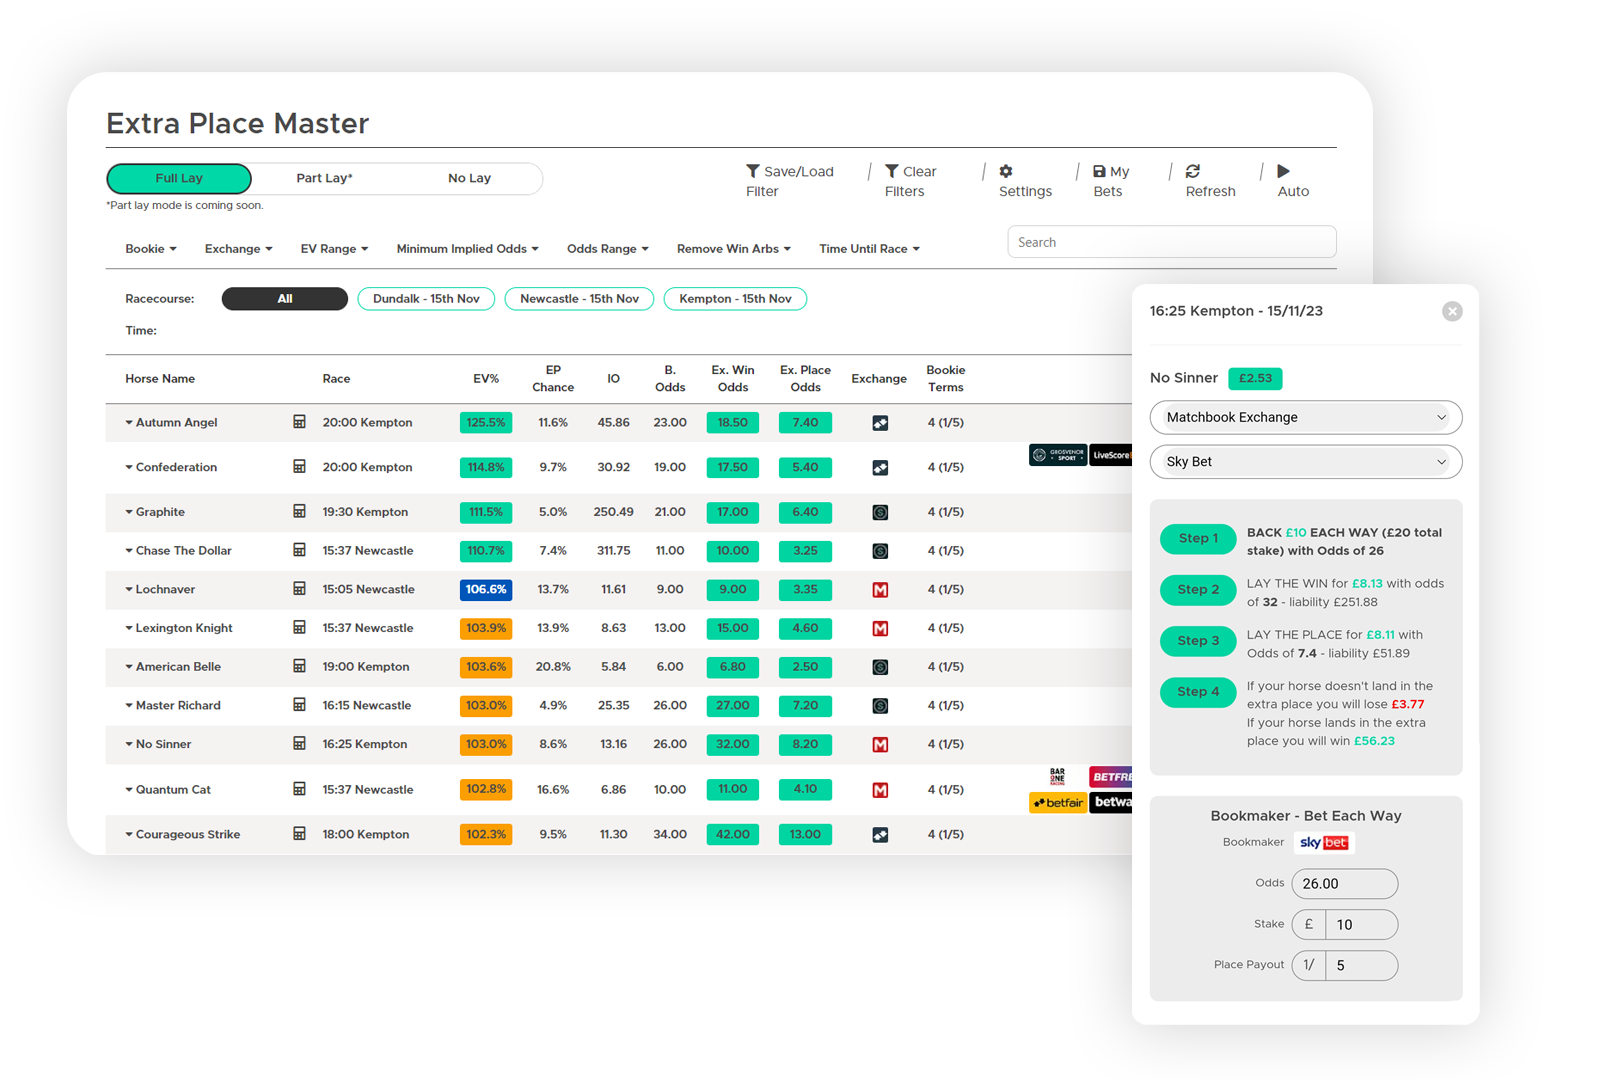This screenshot has height=1080, width=1600.
Task: Click Matchbook exchange icon for Lochnaver
Action: pyautogui.click(x=880, y=590)
